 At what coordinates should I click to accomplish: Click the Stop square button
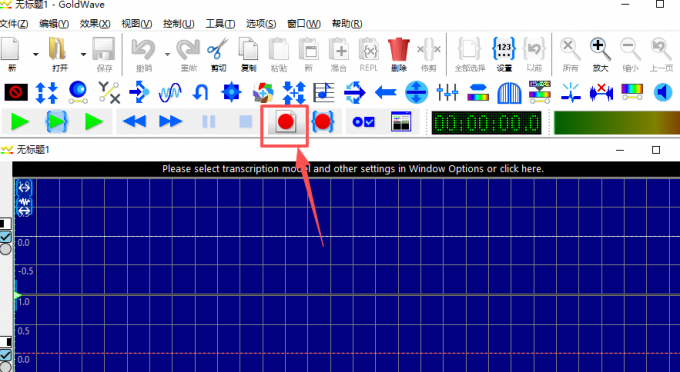click(x=245, y=122)
